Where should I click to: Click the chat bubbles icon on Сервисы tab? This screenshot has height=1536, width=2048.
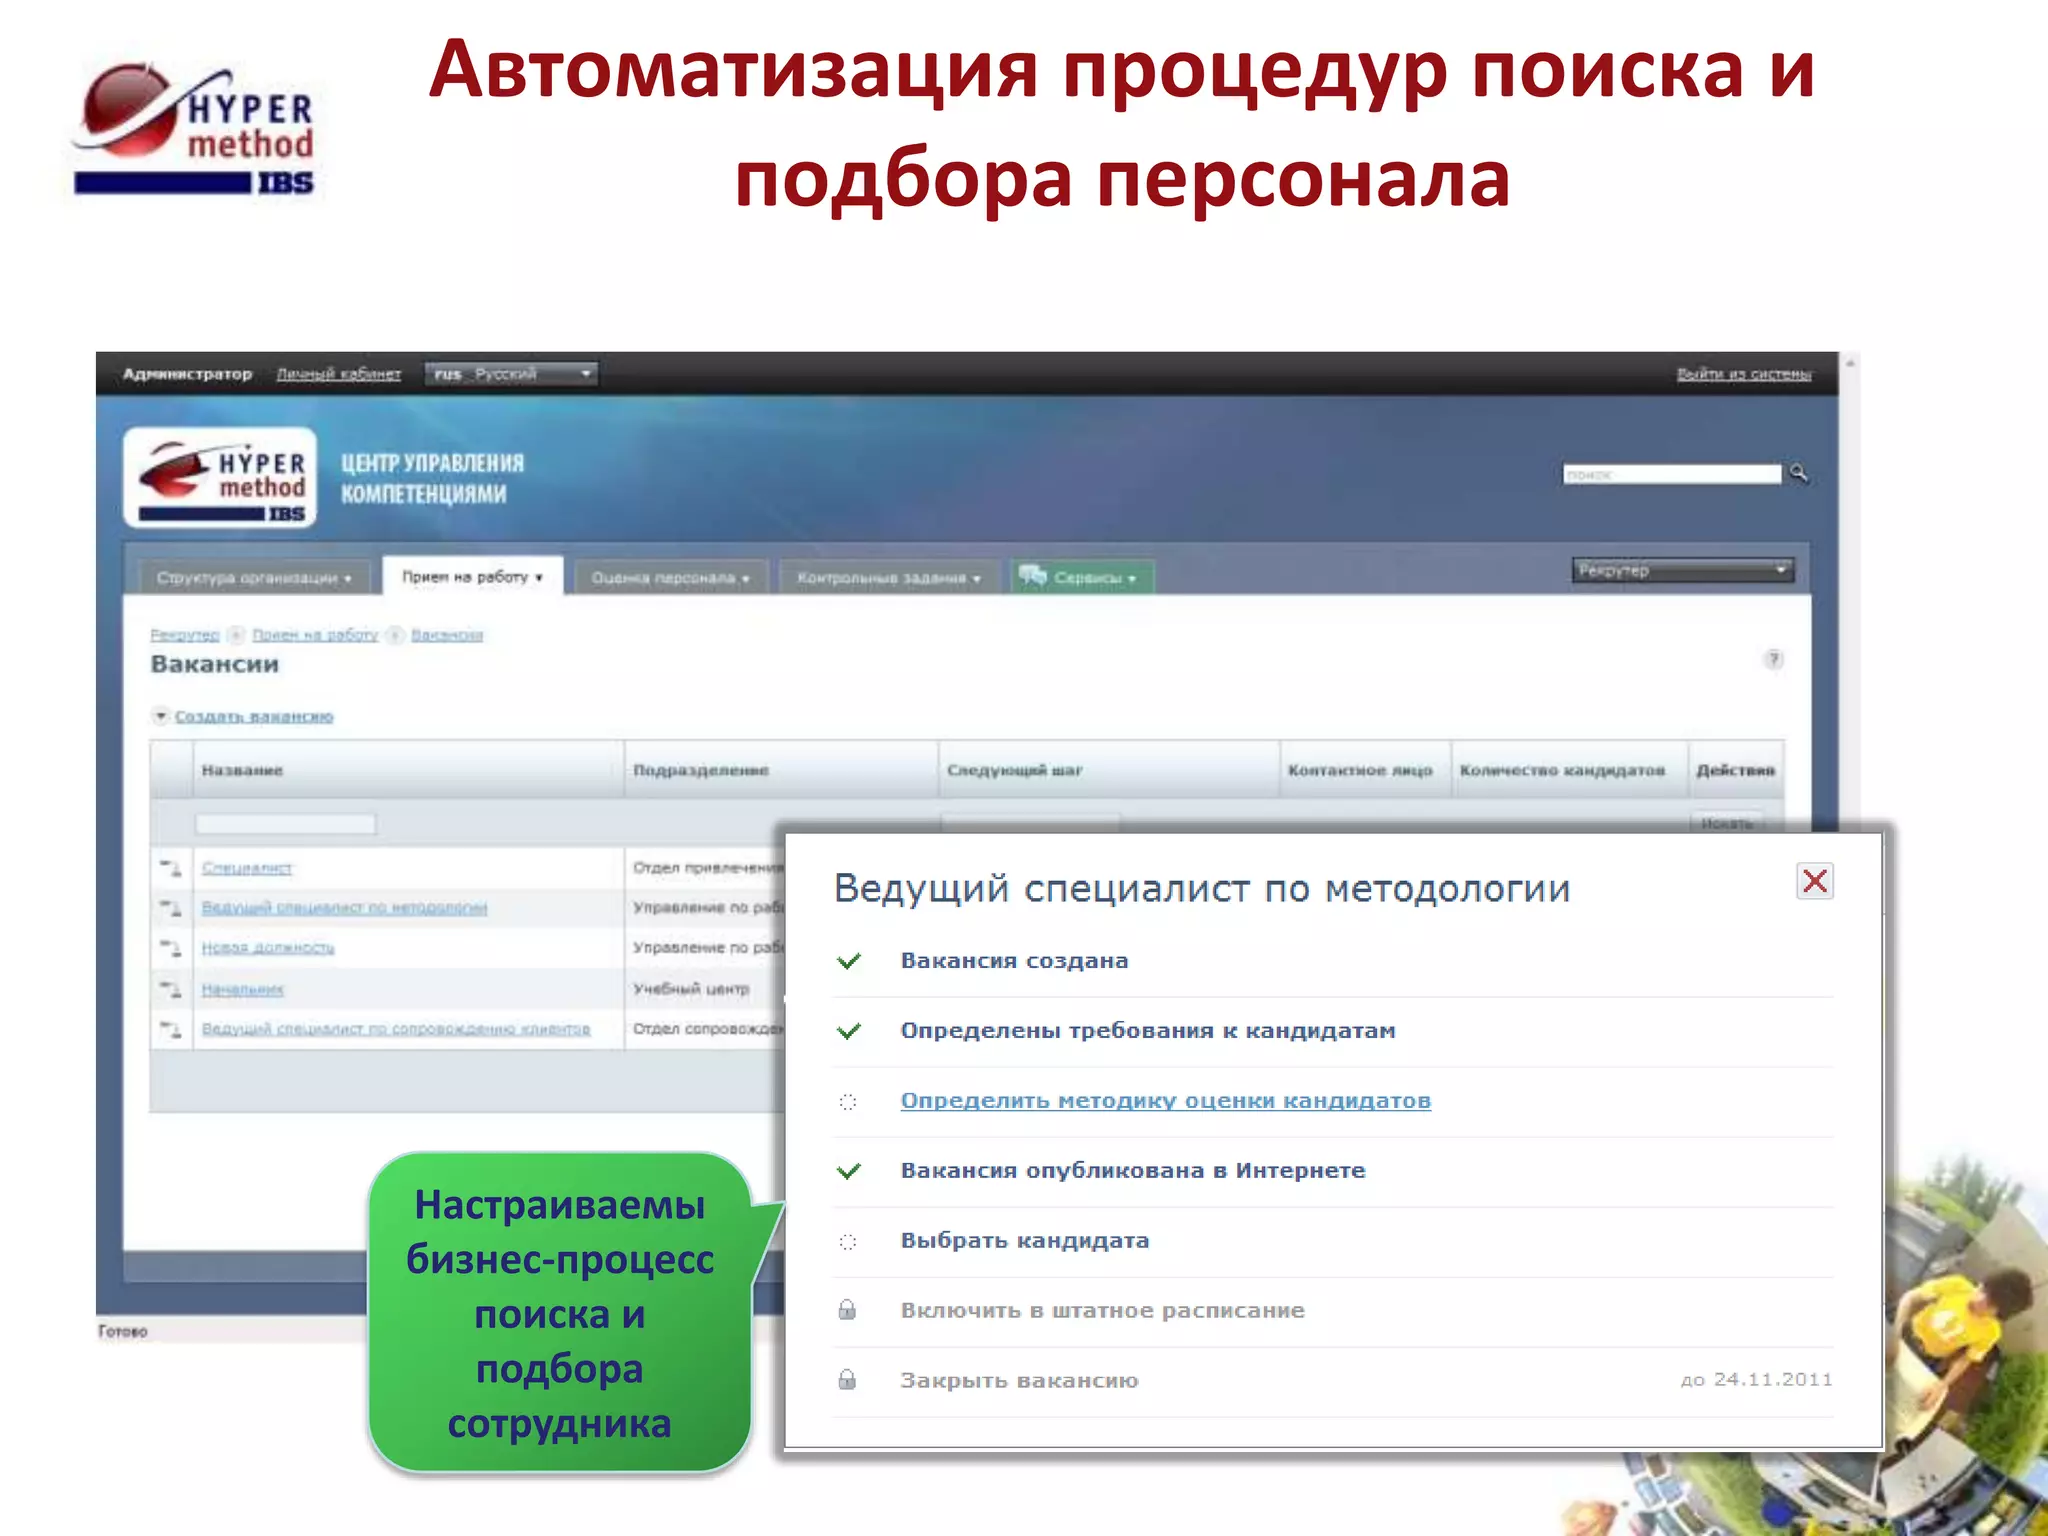tap(1033, 575)
